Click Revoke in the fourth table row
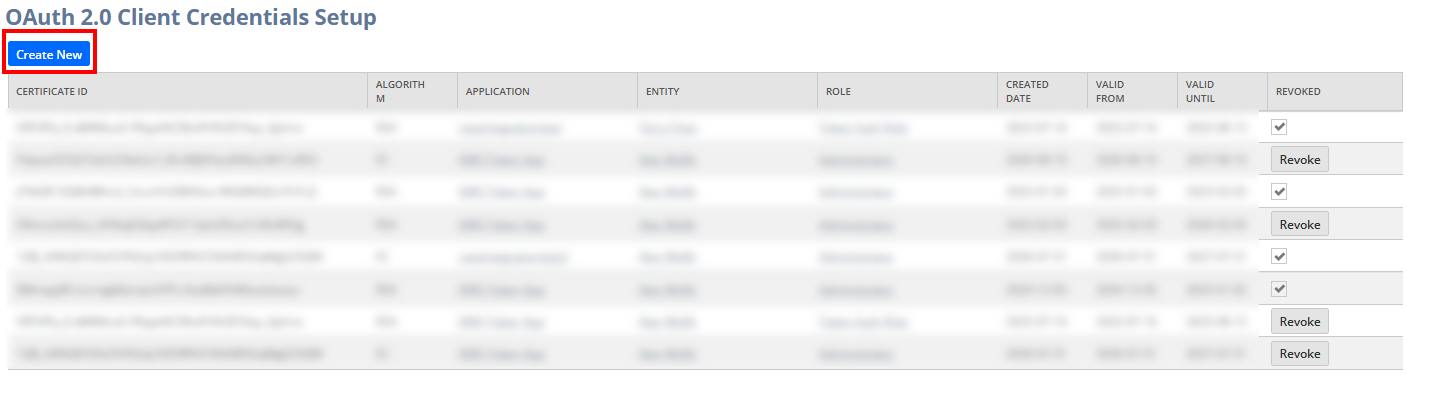Image resolution: width=1451 pixels, height=402 pixels. click(x=1300, y=224)
